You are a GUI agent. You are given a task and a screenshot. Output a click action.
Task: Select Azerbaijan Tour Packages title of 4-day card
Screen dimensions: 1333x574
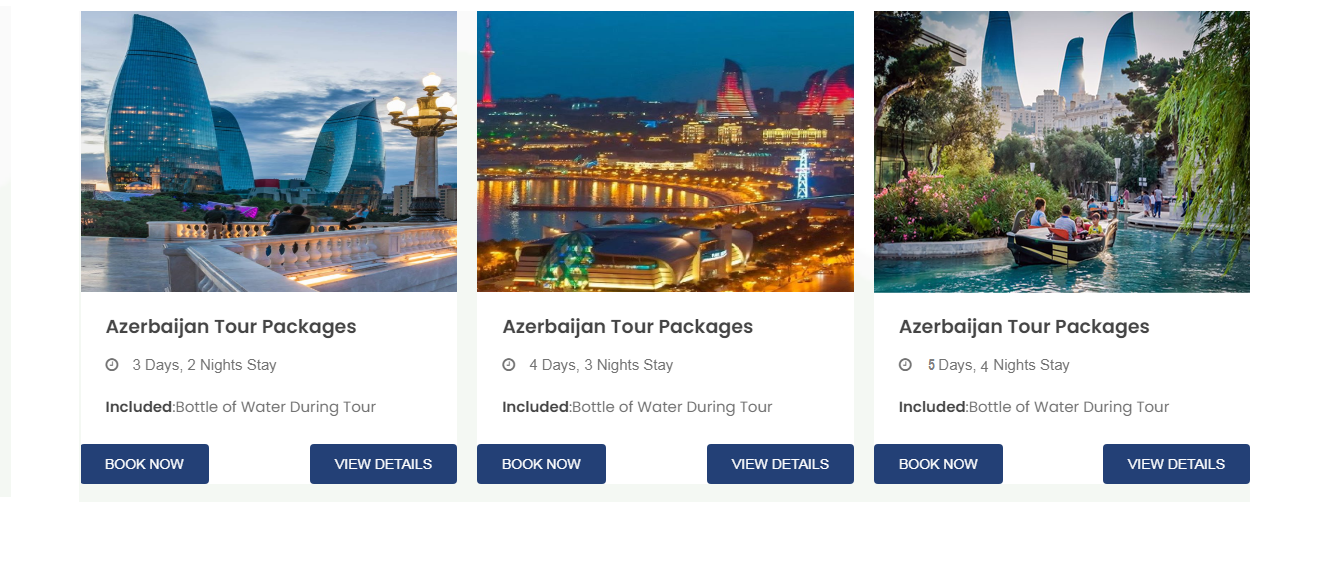[x=627, y=327]
